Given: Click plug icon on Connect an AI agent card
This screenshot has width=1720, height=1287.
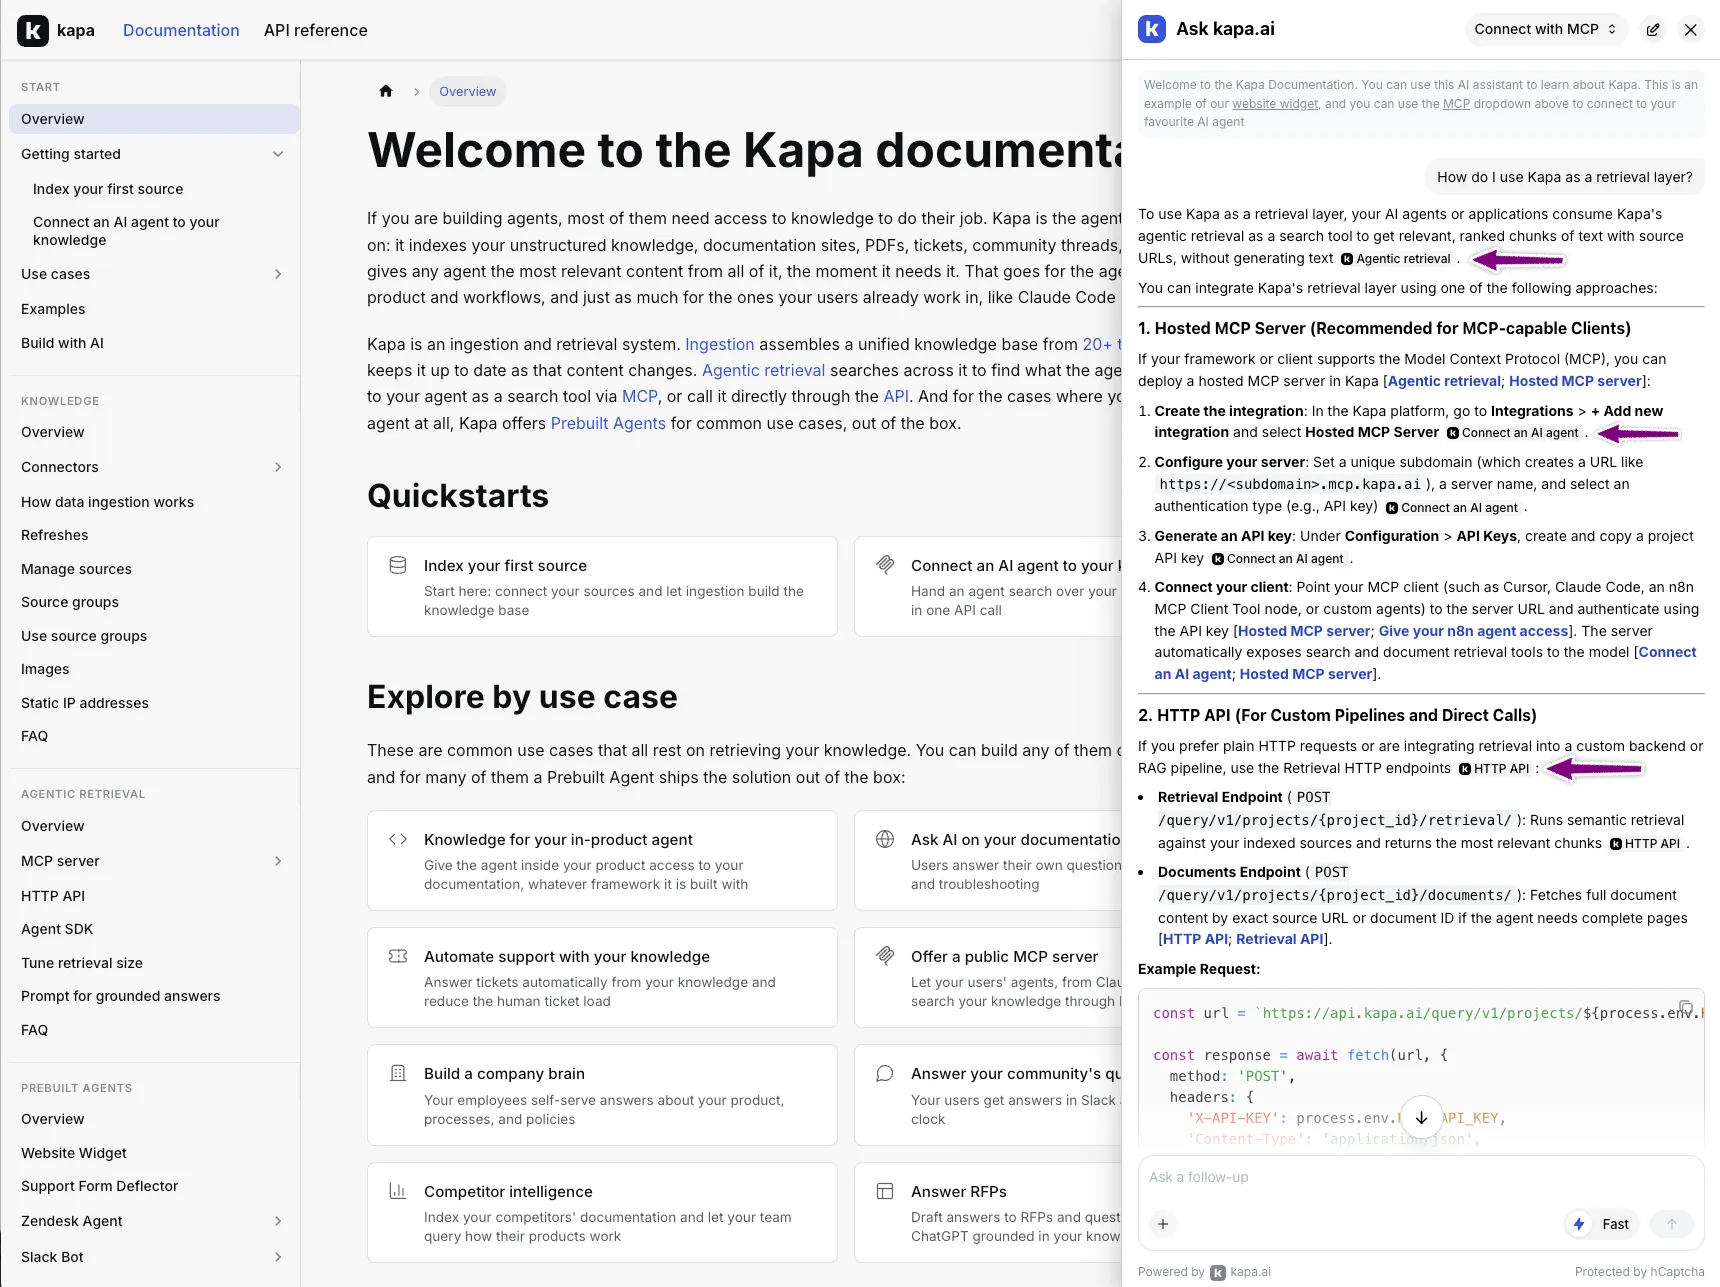Looking at the screenshot, I should click(885, 564).
